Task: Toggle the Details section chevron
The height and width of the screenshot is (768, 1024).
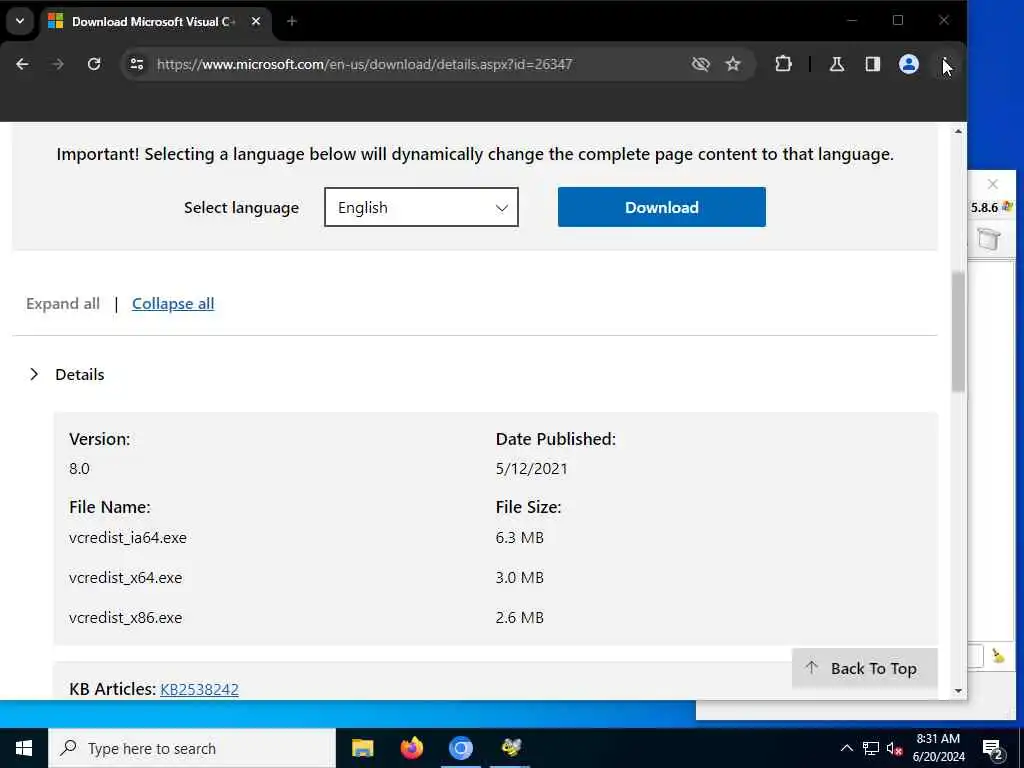Action: (x=34, y=374)
